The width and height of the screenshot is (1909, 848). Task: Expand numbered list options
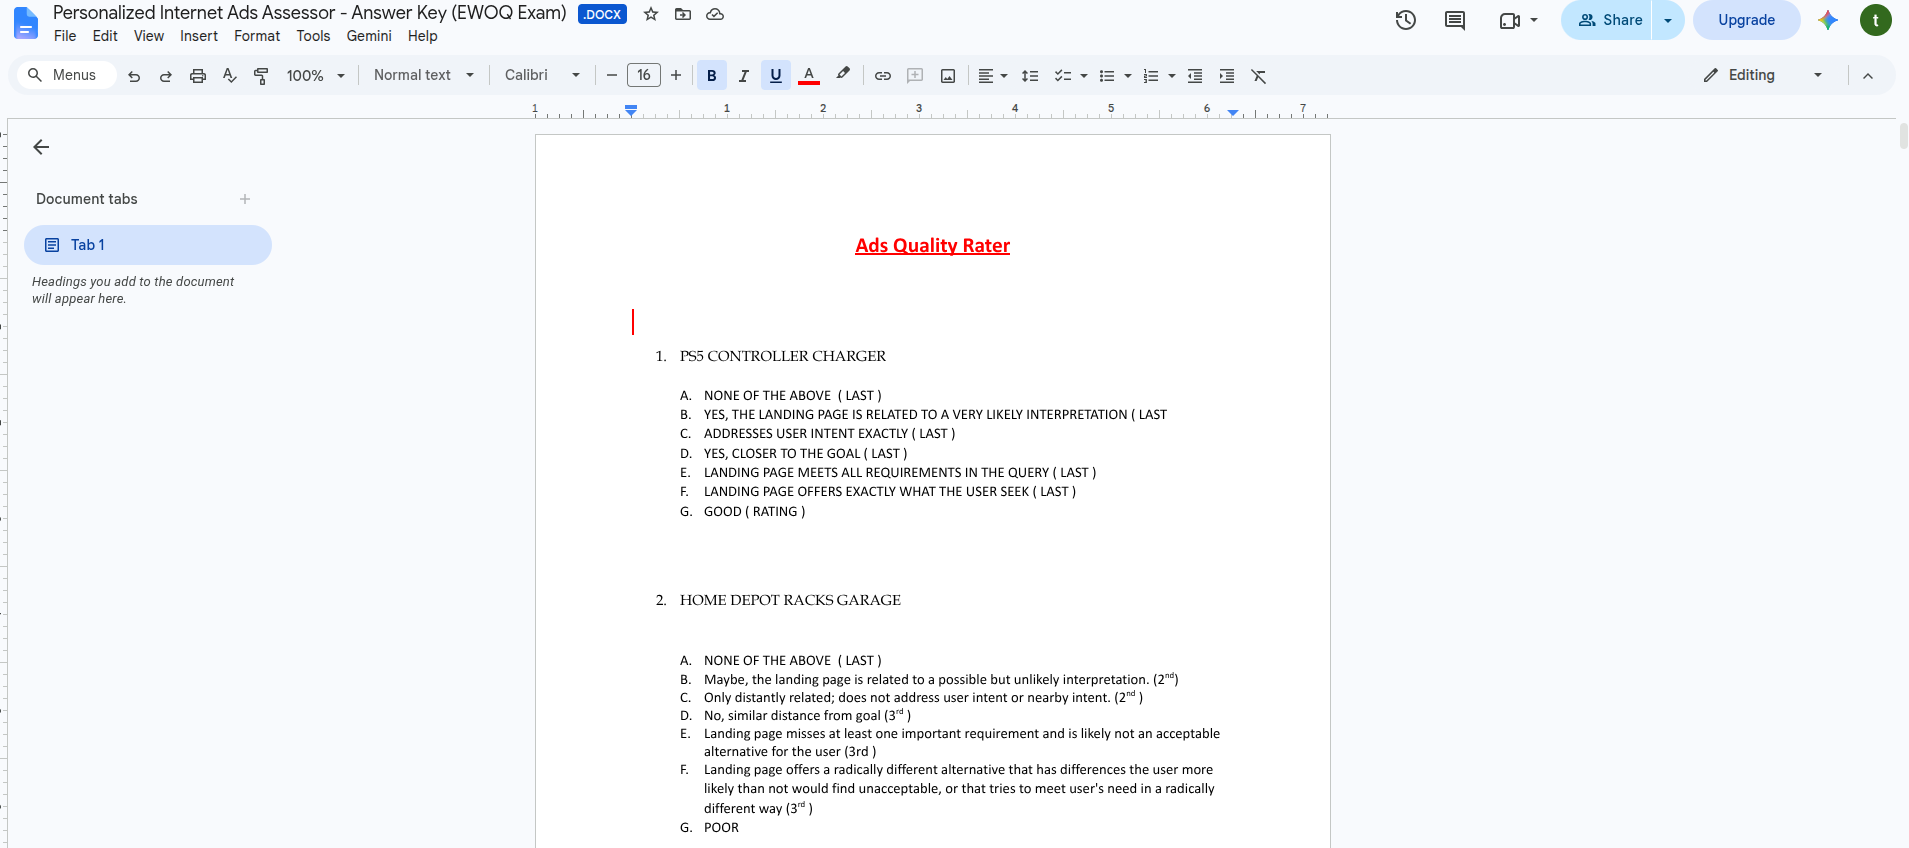1172,76
